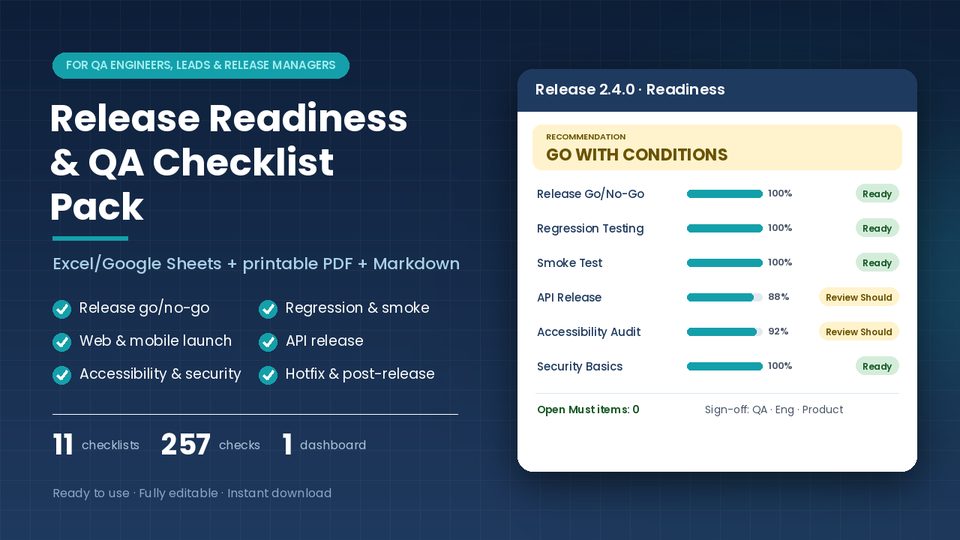This screenshot has height=540, width=960.
Task: Click the 'Smoke Test' row label
Action: tap(569, 263)
